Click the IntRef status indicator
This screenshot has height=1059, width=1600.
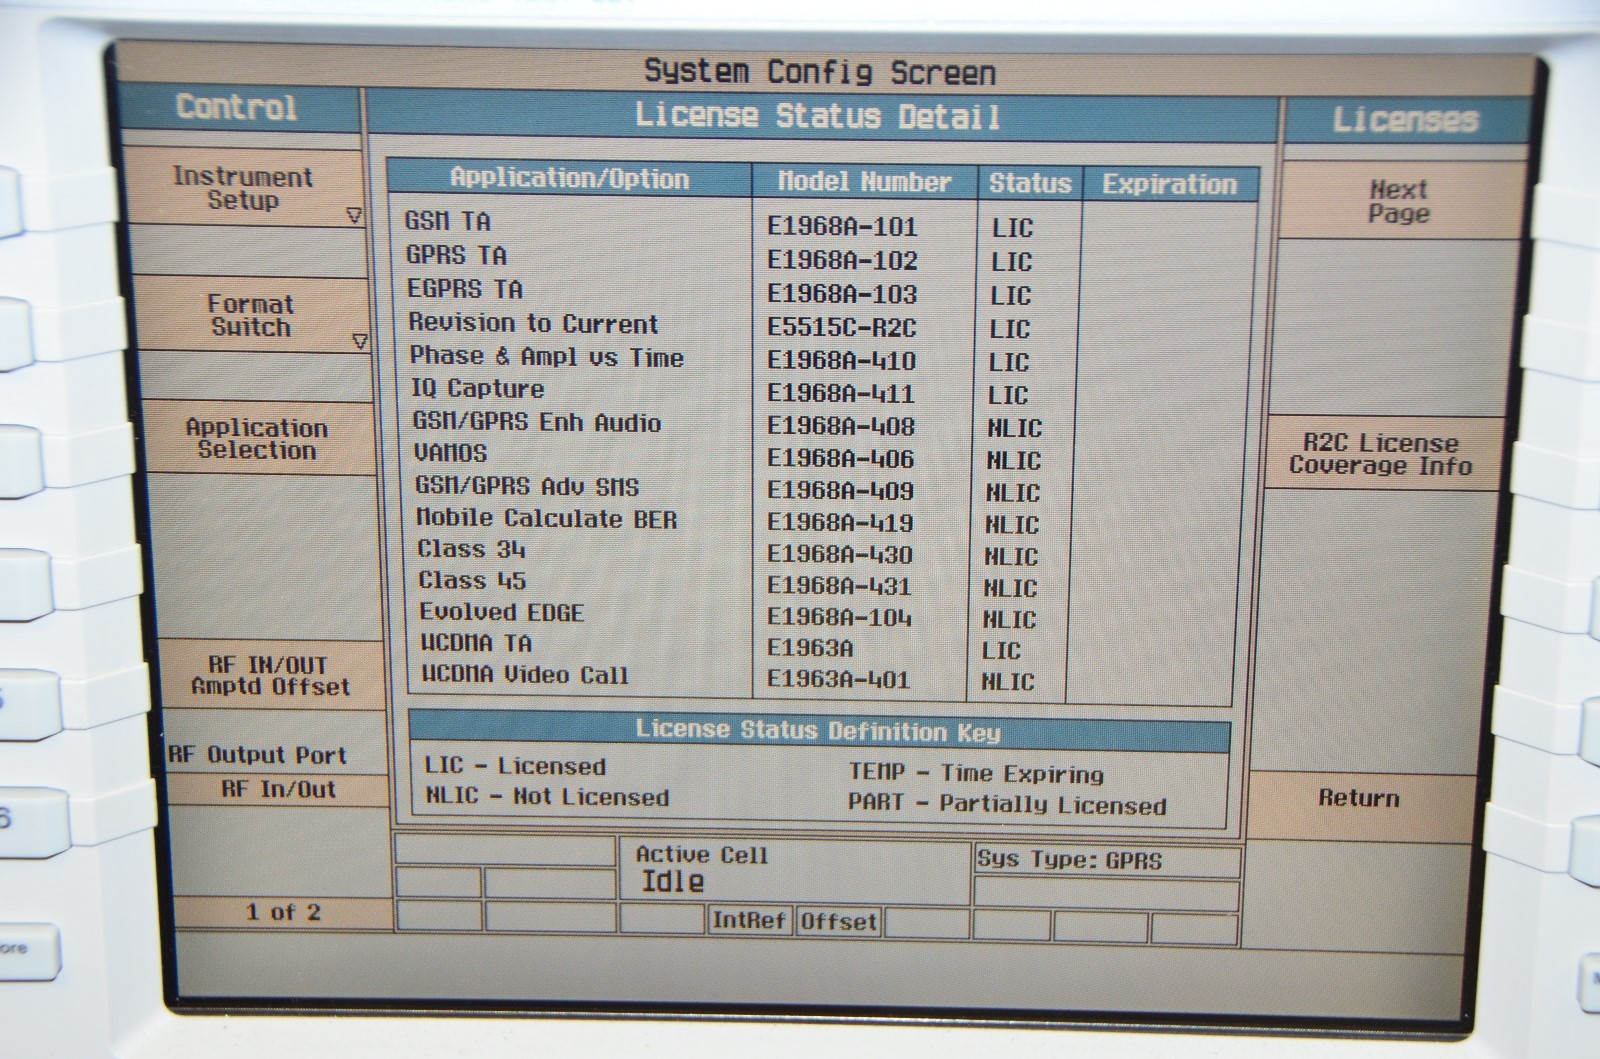click(748, 920)
